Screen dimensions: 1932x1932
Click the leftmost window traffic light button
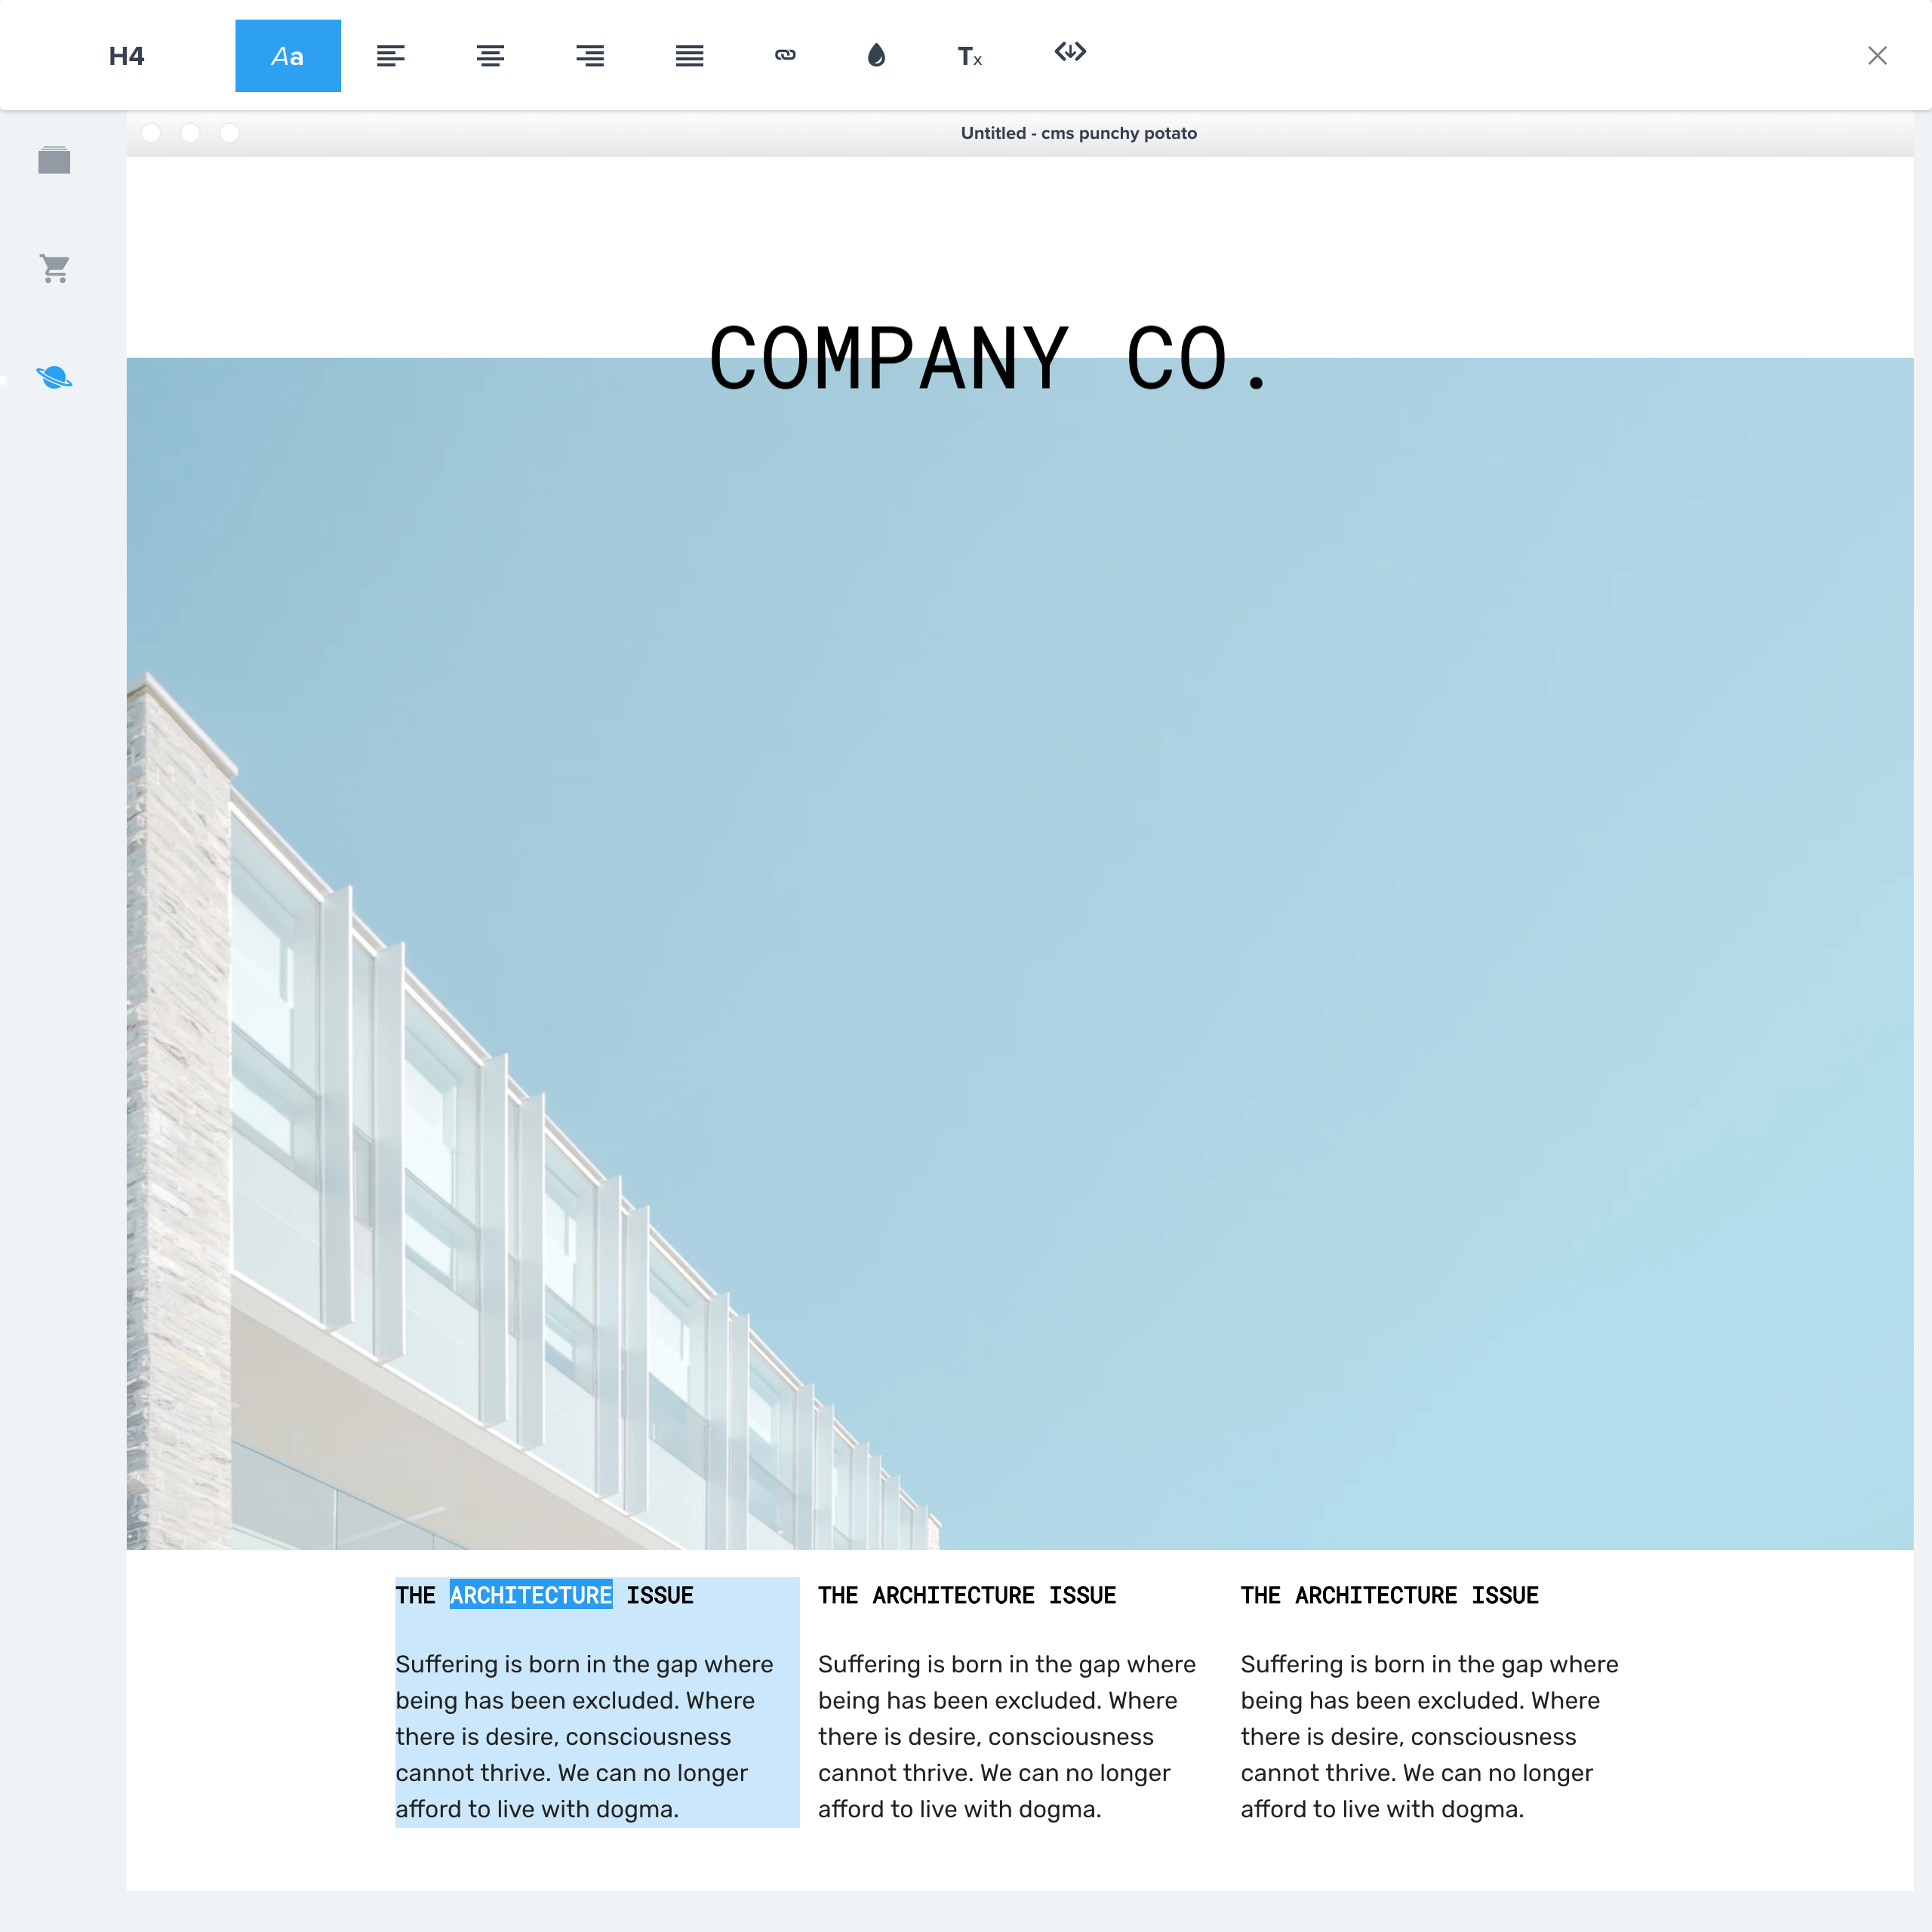point(151,132)
